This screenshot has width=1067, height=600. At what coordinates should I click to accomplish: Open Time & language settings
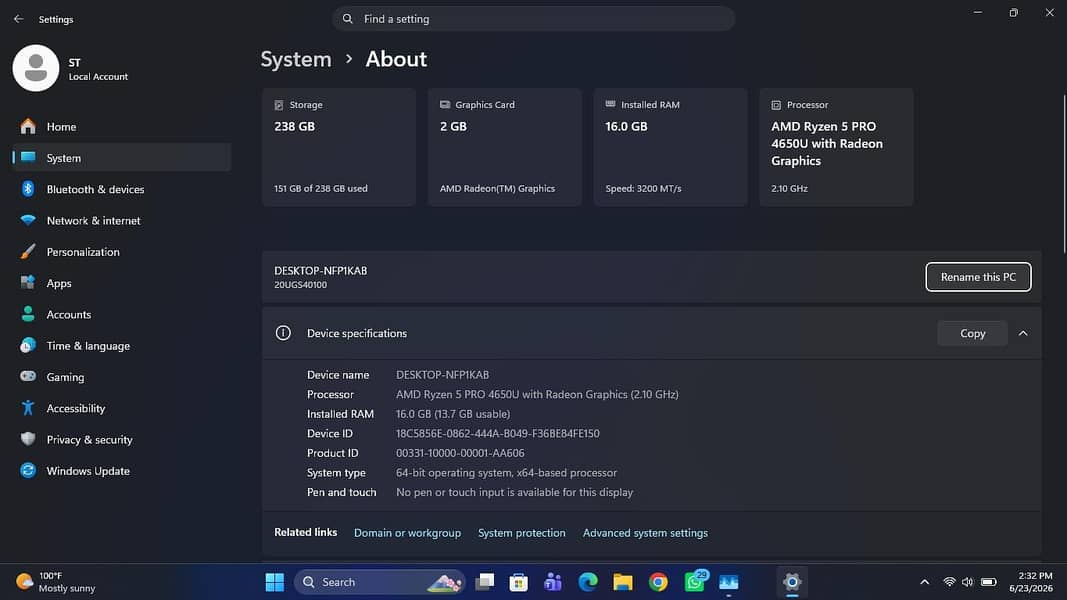click(122, 346)
